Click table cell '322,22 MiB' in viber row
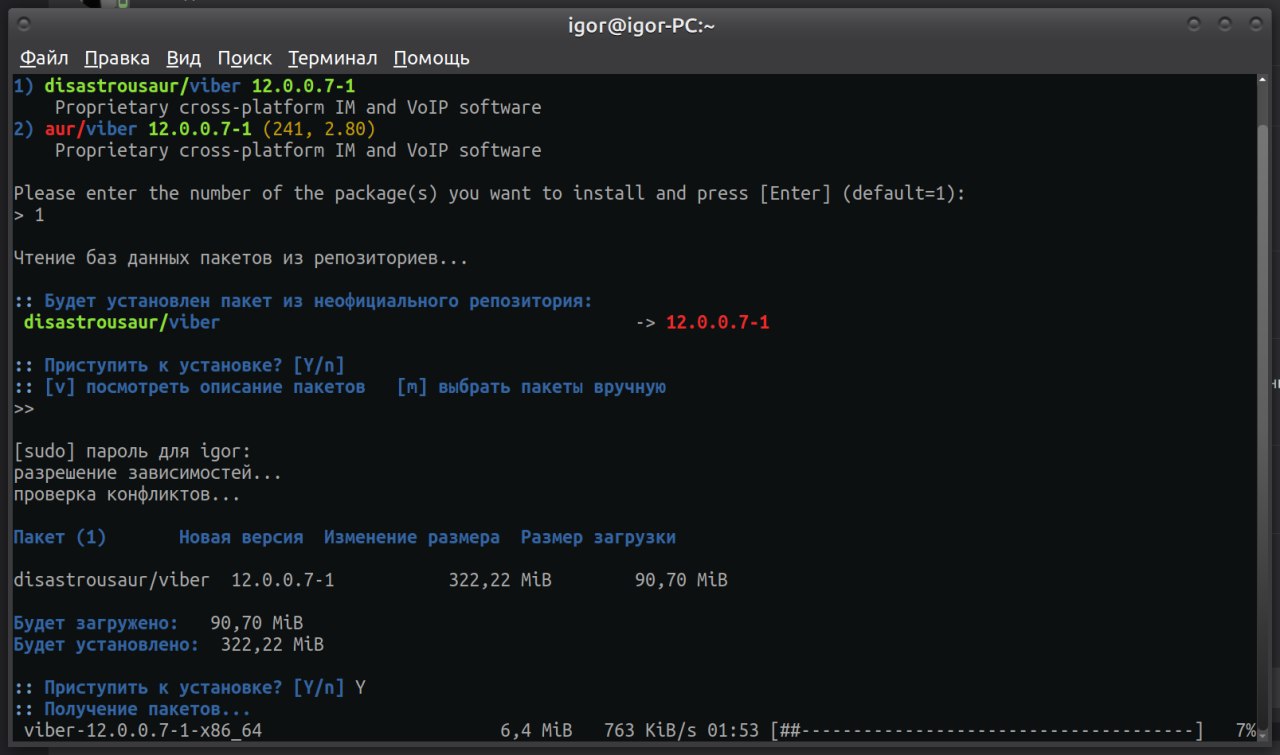Screen dimensions: 1280x755 point(500,581)
